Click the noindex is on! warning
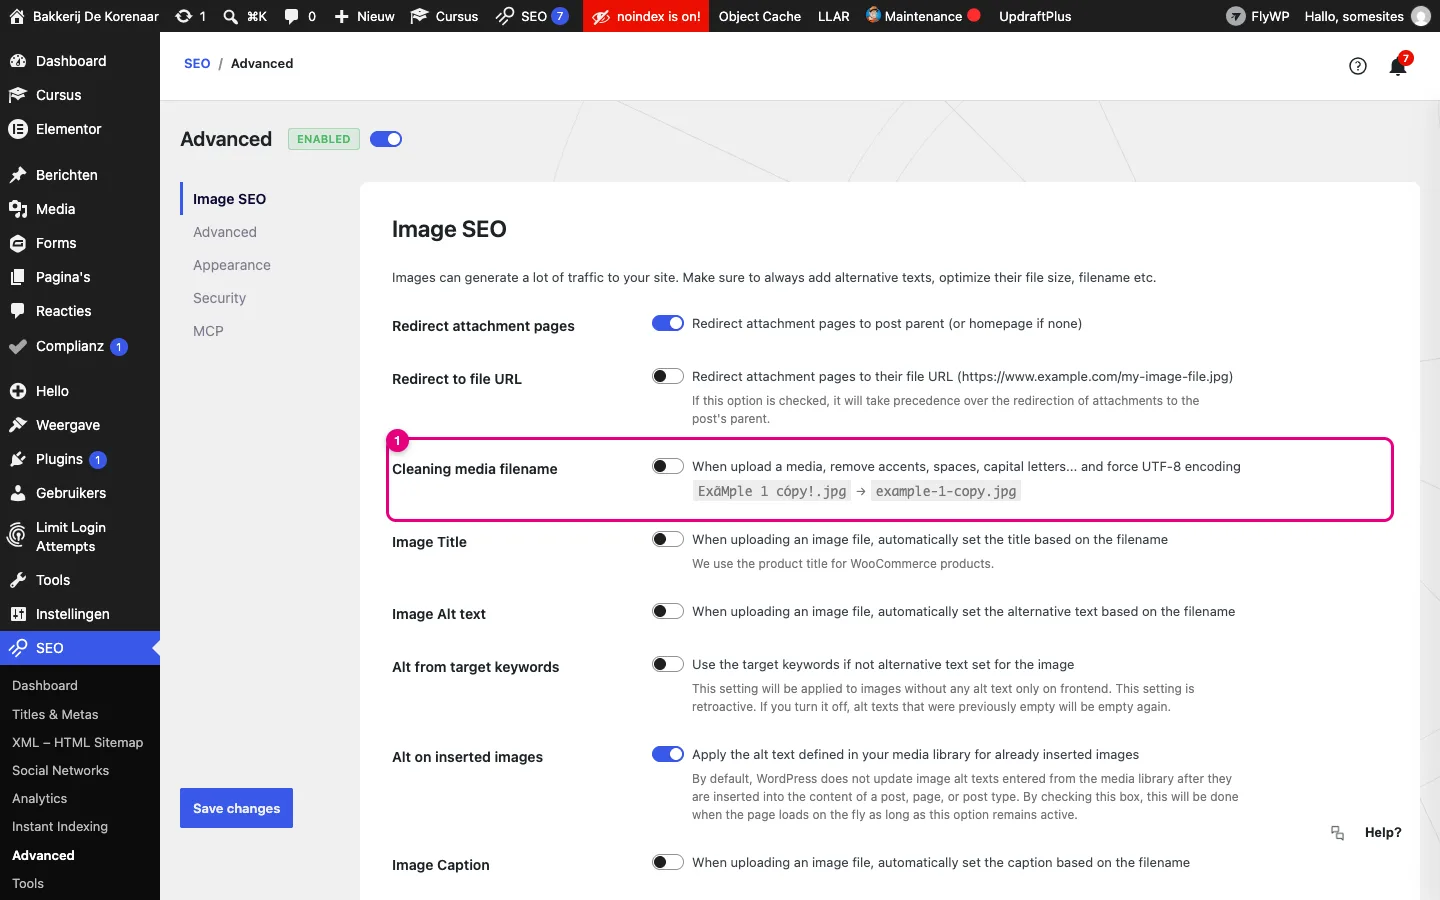The height and width of the screenshot is (900, 1440). tap(646, 16)
